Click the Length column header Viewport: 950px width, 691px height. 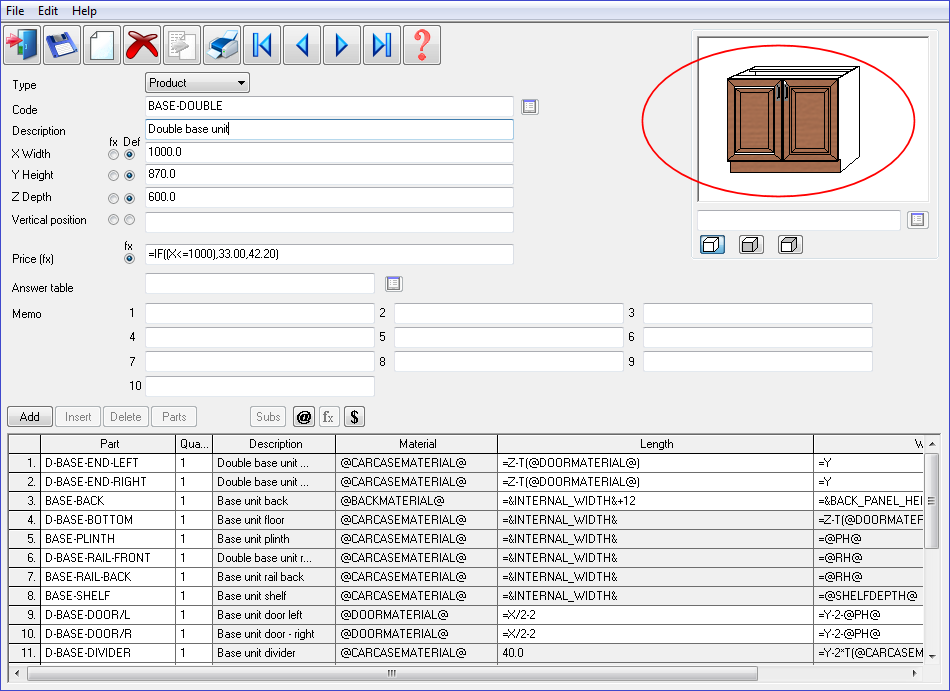656,444
